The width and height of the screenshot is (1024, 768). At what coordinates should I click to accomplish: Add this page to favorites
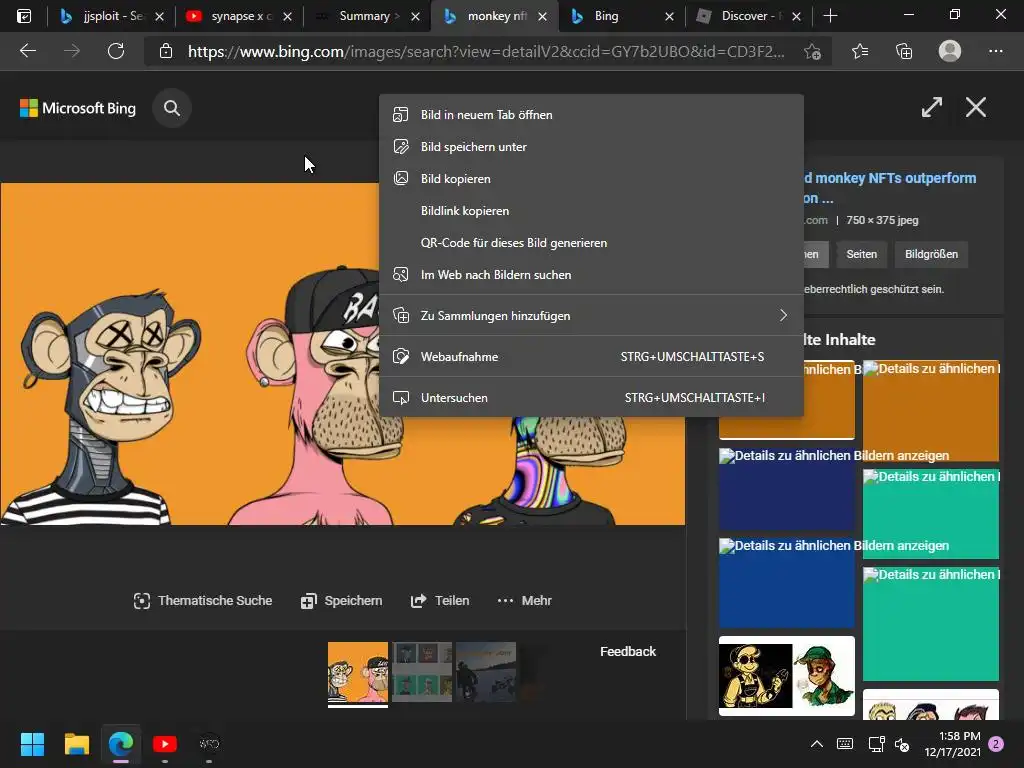pyautogui.click(x=812, y=51)
